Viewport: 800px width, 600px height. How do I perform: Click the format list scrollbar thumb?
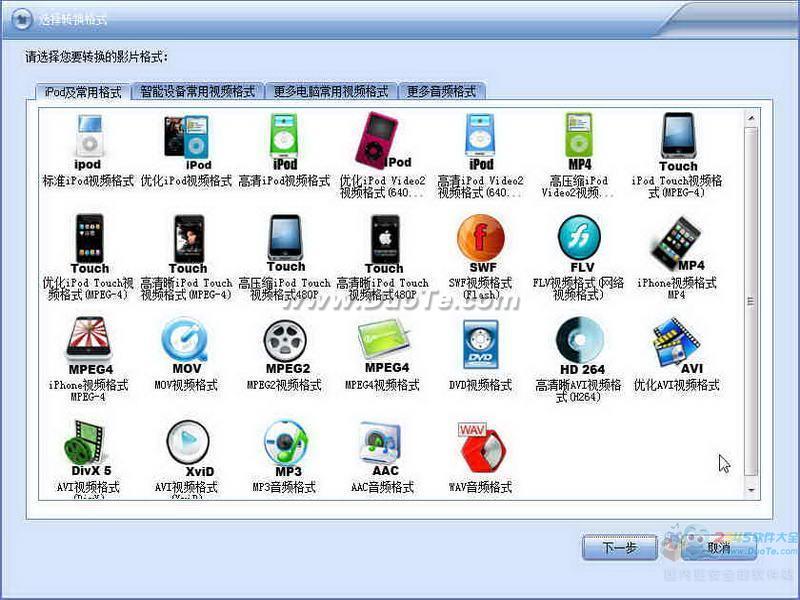click(x=751, y=301)
